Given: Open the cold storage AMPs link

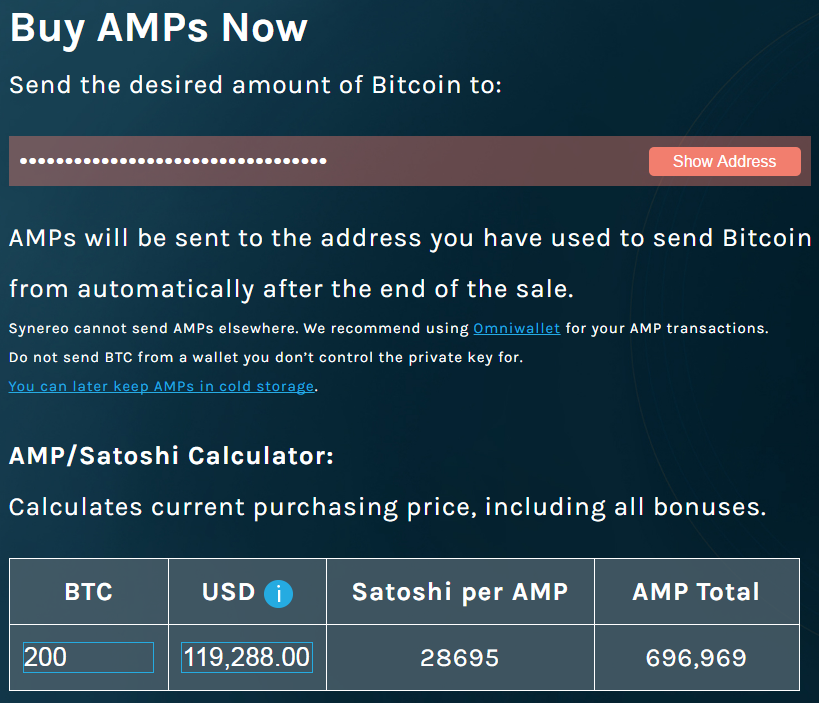Looking at the screenshot, I should [x=161, y=386].
